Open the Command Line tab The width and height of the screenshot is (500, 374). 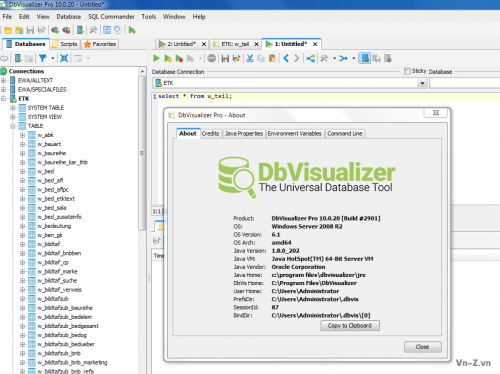(345, 134)
